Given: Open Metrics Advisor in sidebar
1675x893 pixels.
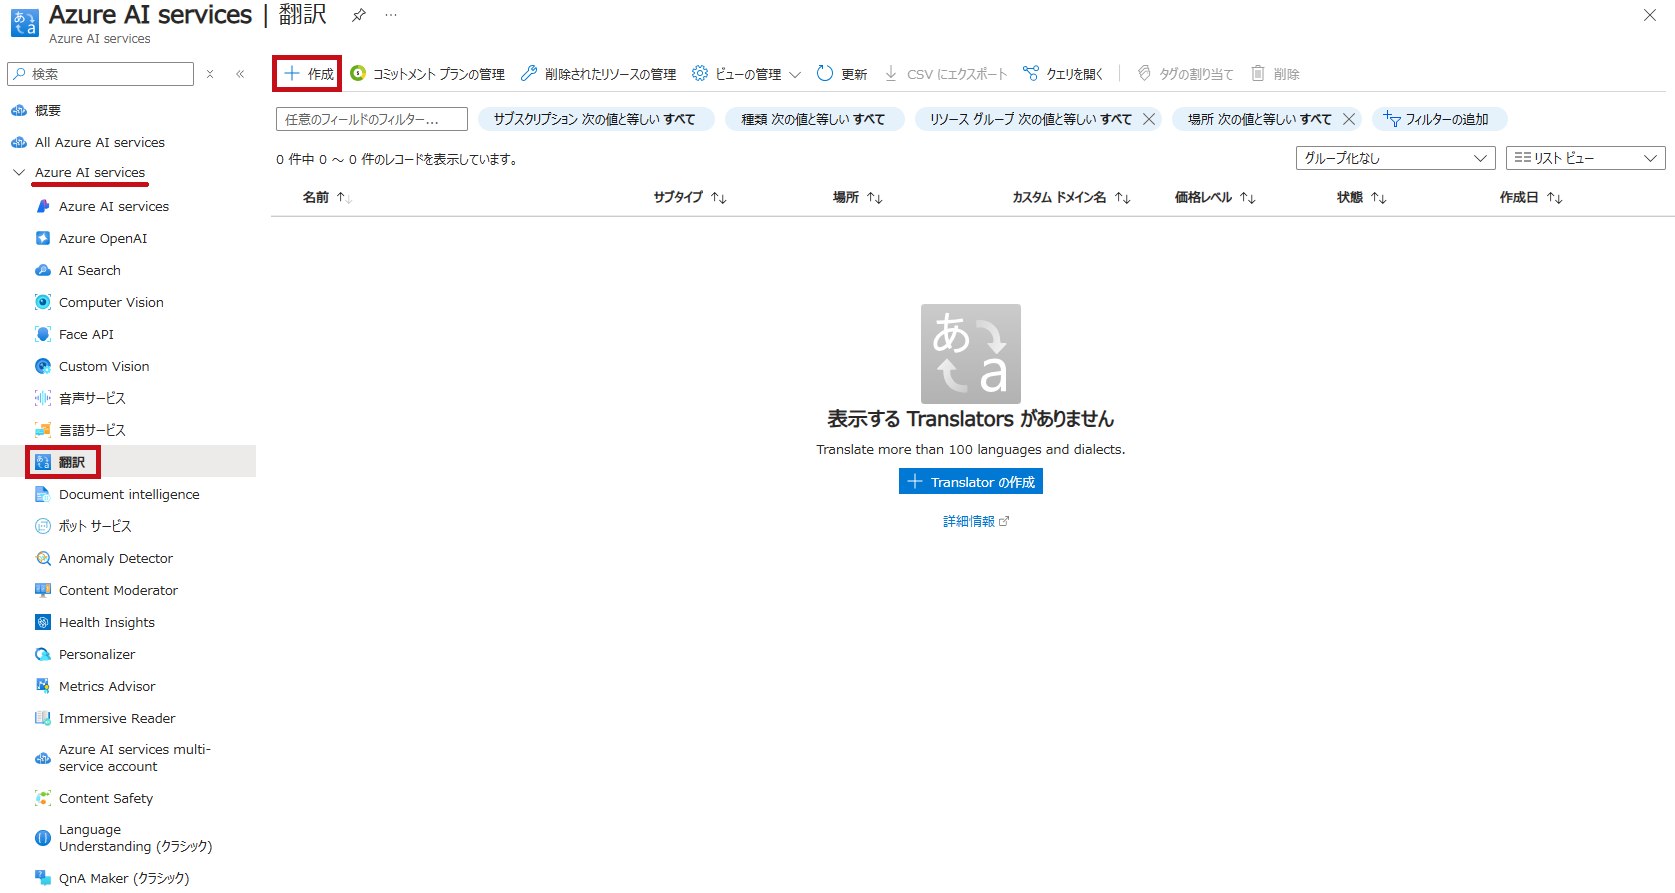Looking at the screenshot, I should click(107, 686).
